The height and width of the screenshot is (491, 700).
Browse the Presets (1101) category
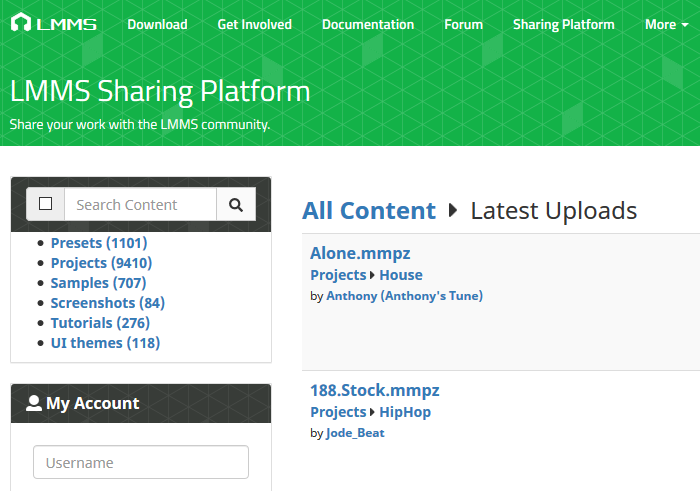99,243
